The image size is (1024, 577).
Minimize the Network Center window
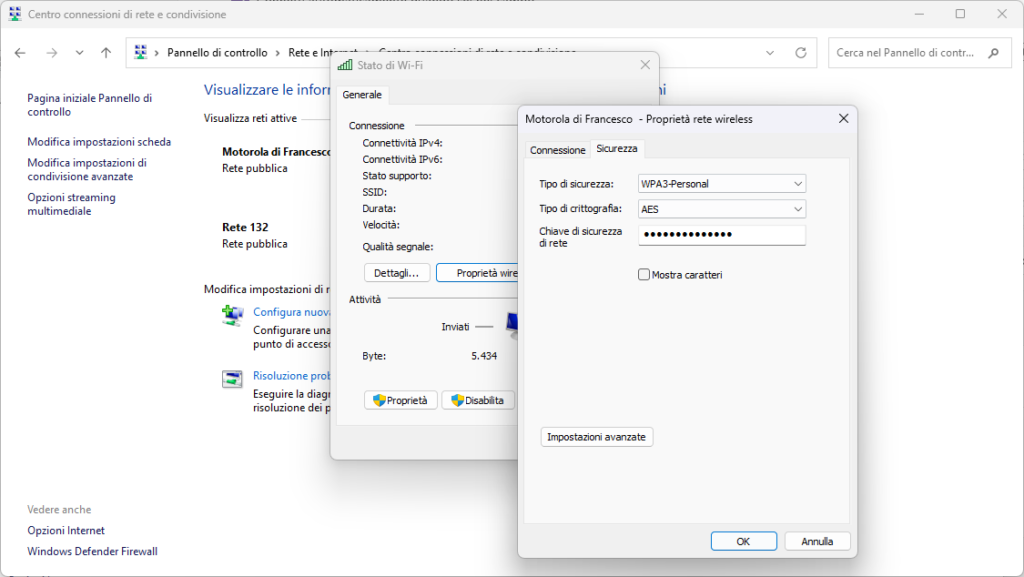pyautogui.click(x=919, y=14)
